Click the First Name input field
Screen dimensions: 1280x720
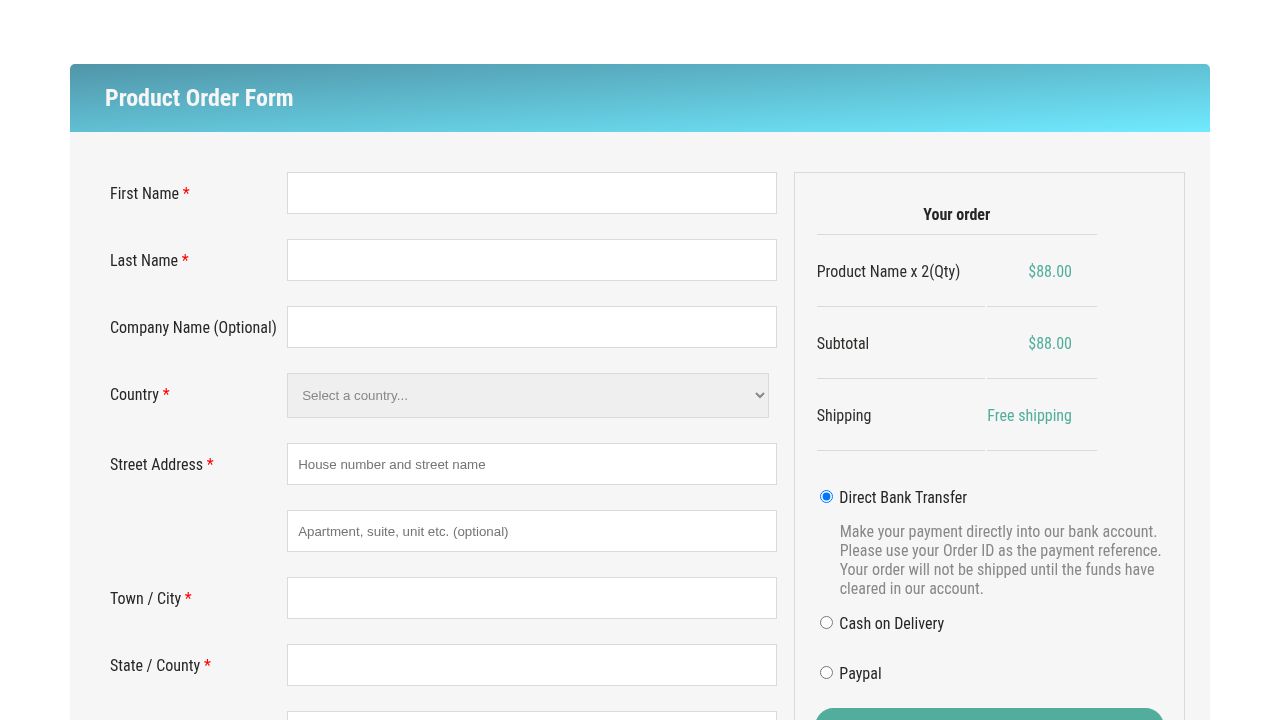coord(531,193)
